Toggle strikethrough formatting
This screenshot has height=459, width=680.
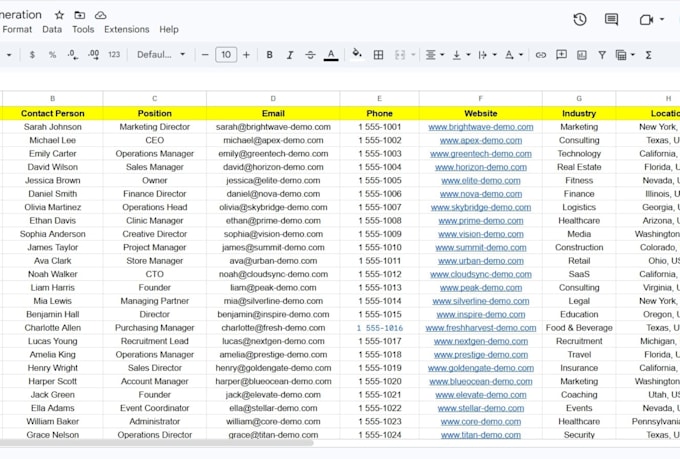(310, 55)
